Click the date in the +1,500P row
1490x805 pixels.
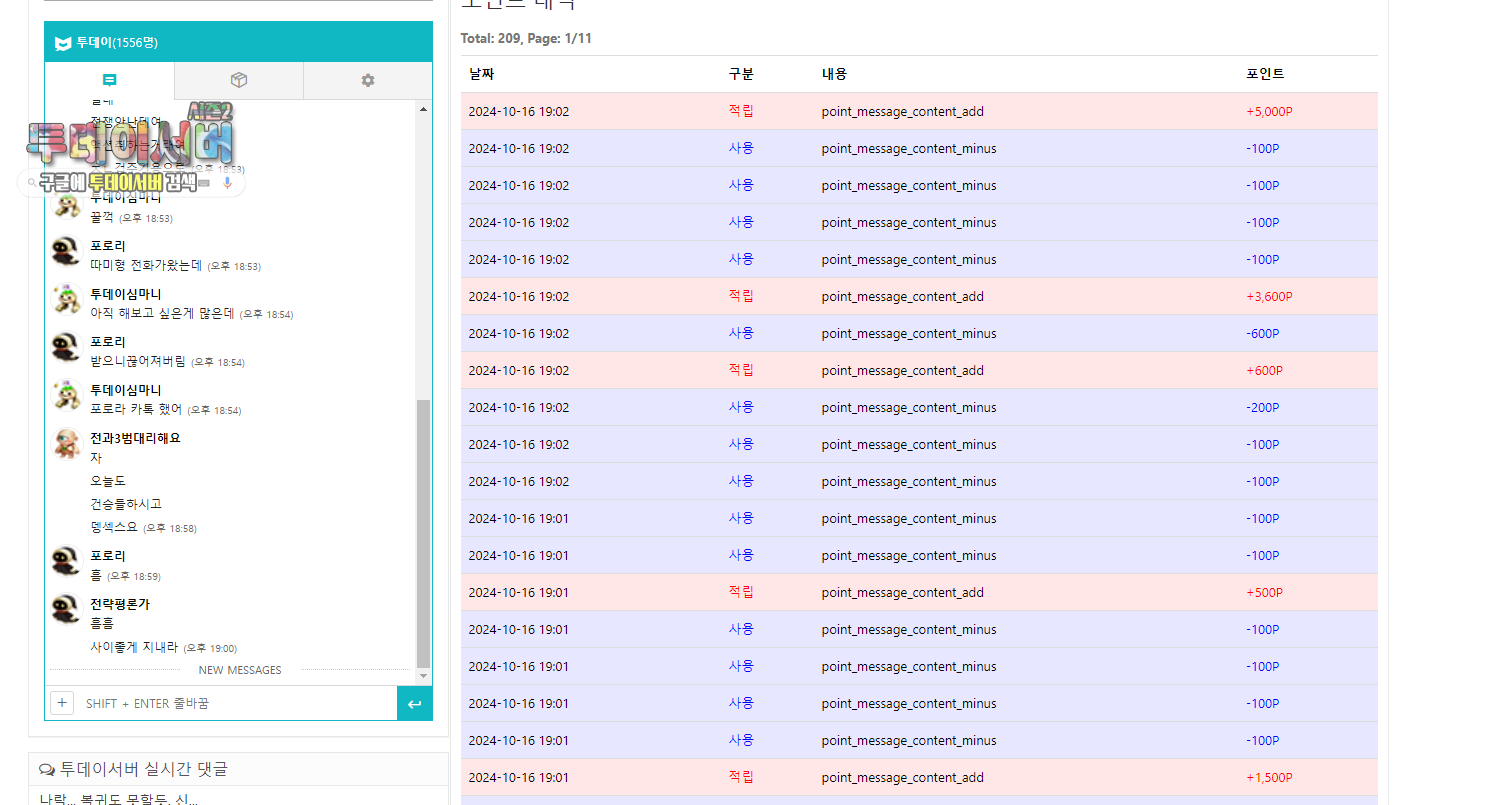pyautogui.click(x=518, y=777)
